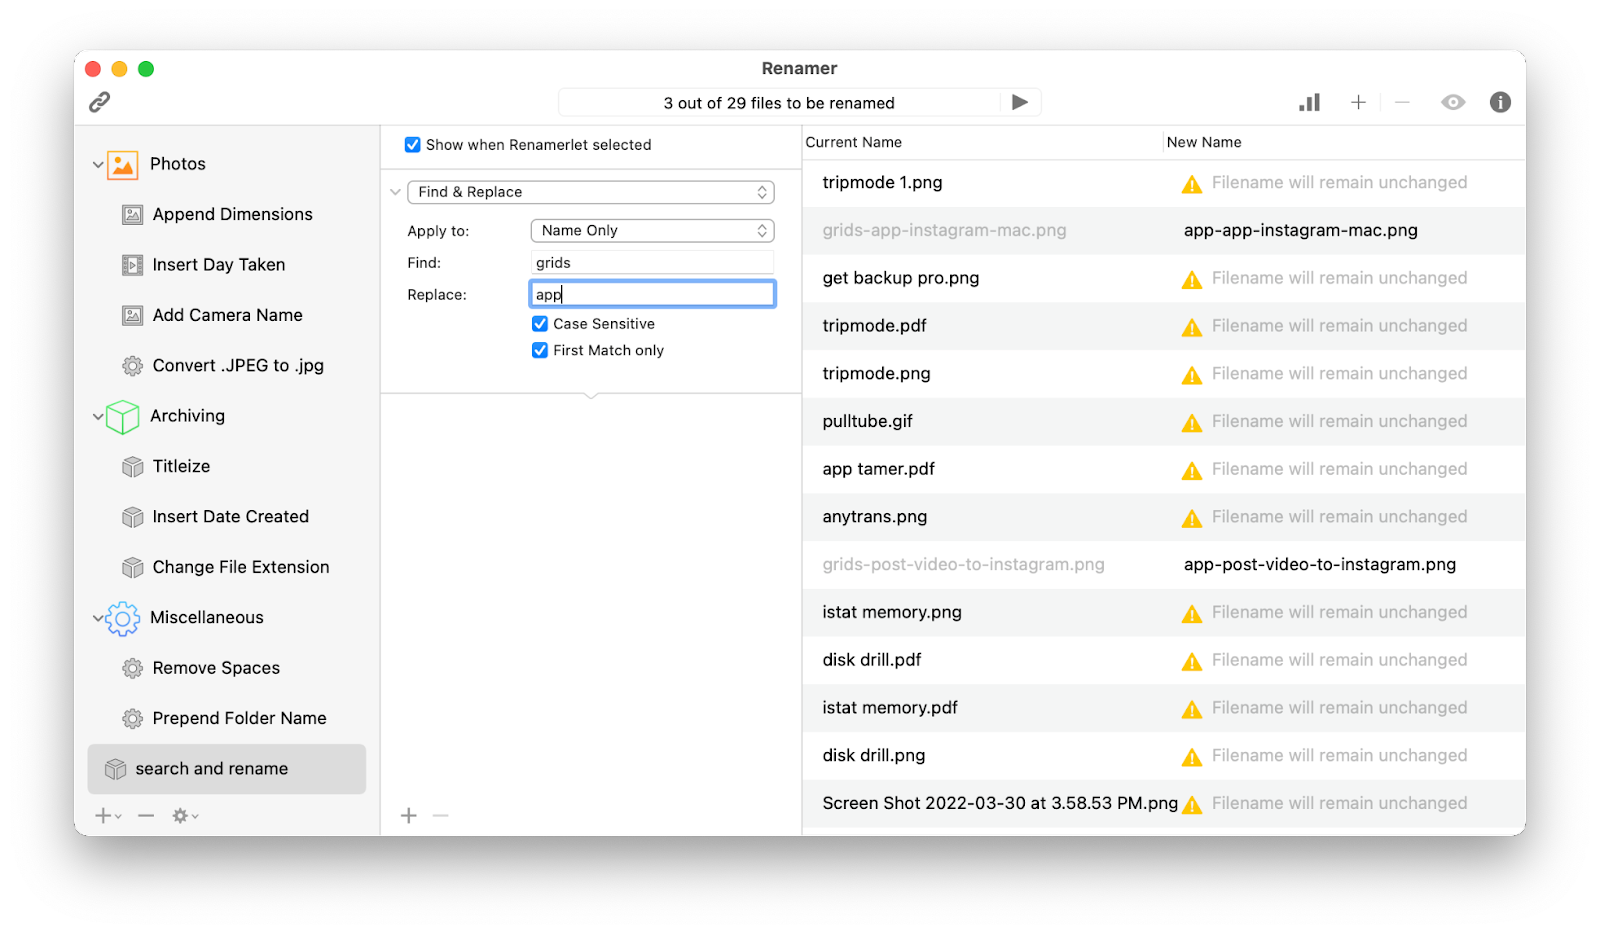
Task: Toggle Show when Renamerlet selected
Action: (x=412, y=144)
